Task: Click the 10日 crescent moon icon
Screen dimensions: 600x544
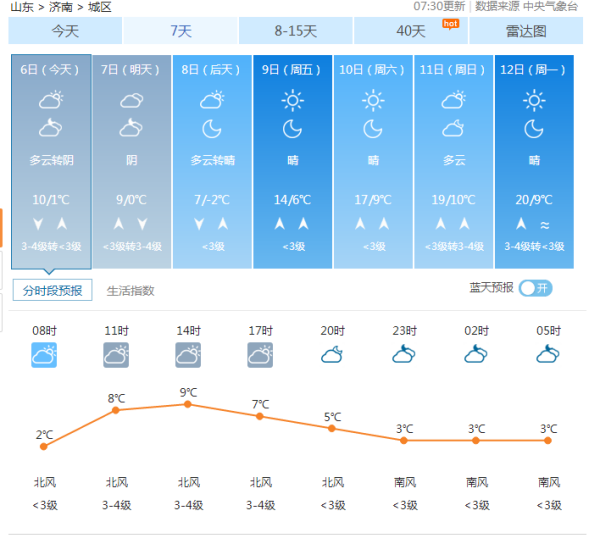Action: 373,129
